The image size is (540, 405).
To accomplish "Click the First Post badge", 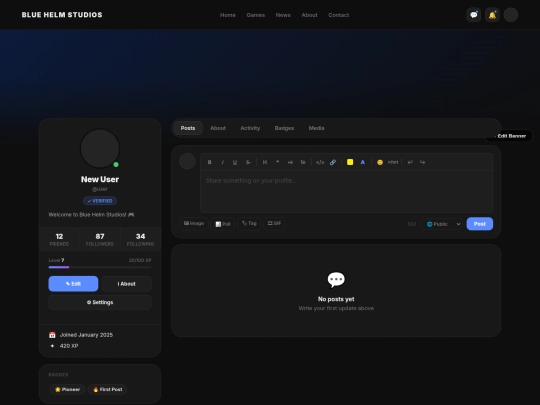I will (x=107, y=390).
